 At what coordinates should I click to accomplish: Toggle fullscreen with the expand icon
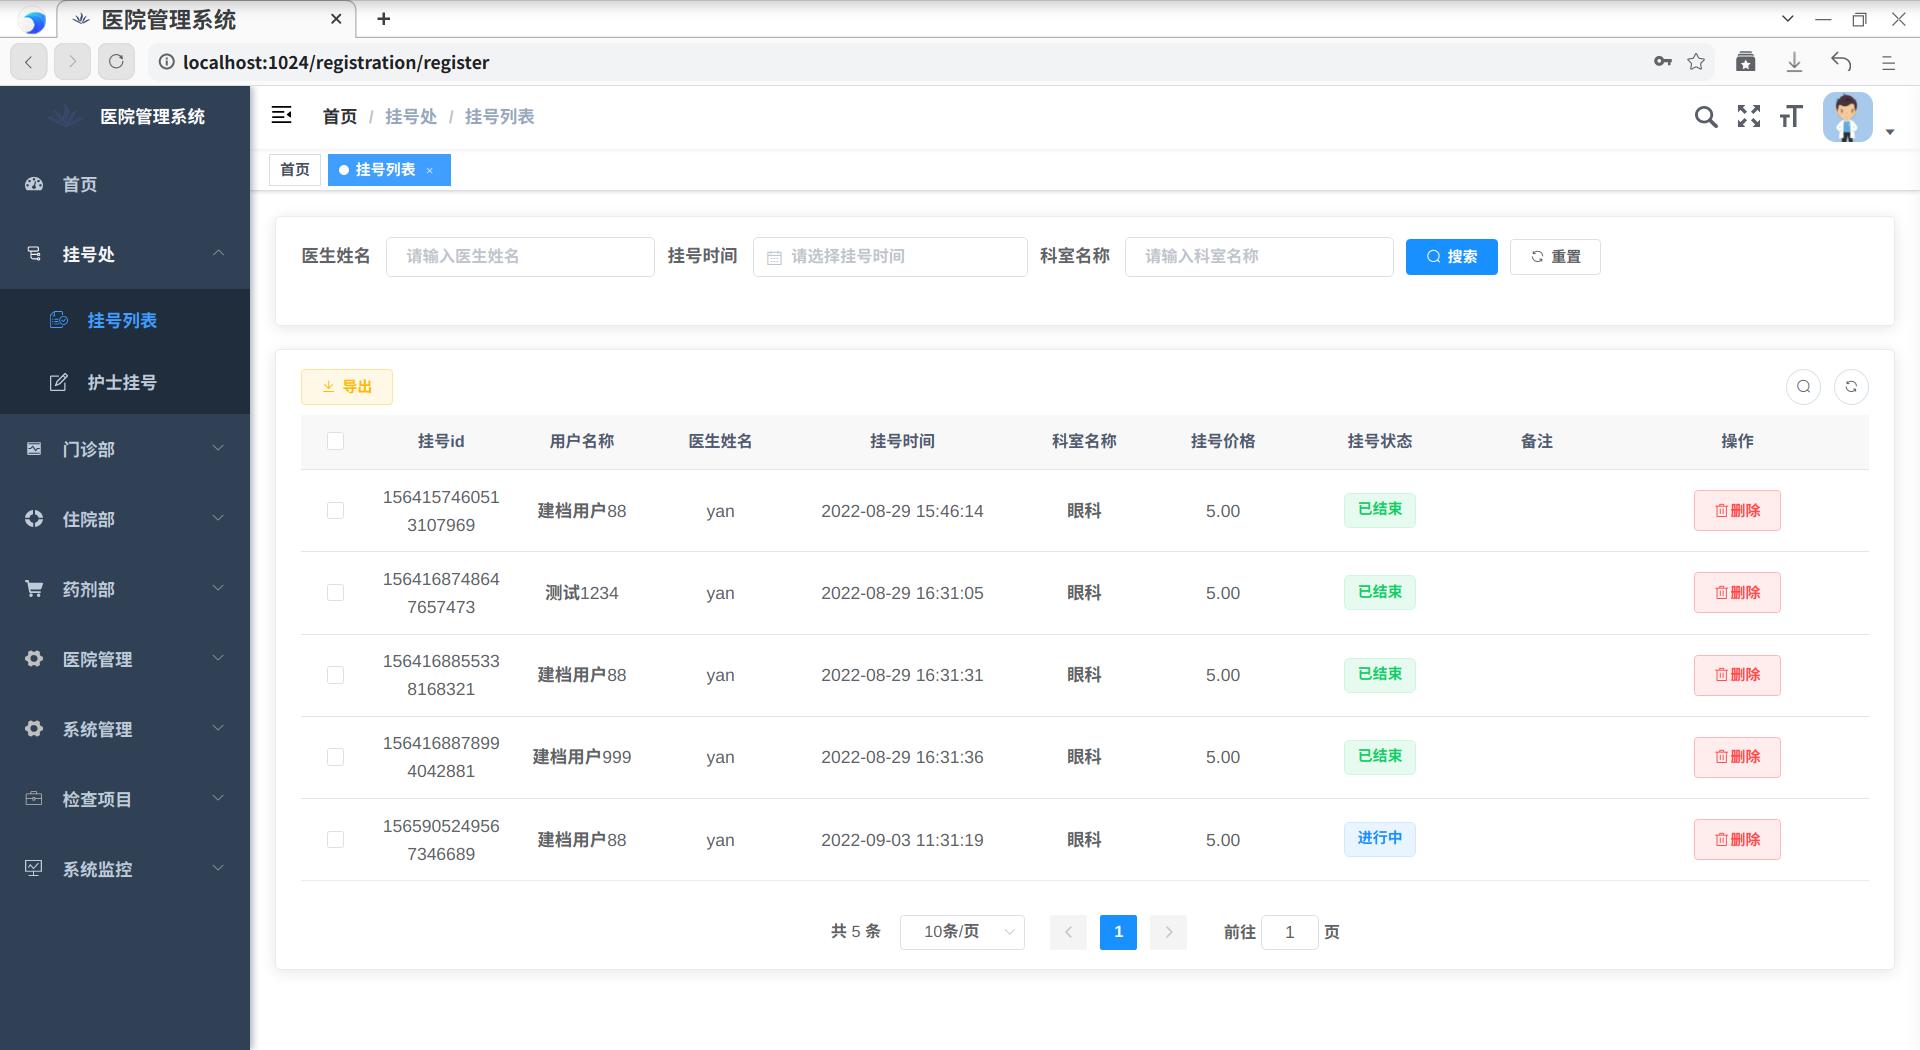pyautogui.click(x=1749, y=117)
